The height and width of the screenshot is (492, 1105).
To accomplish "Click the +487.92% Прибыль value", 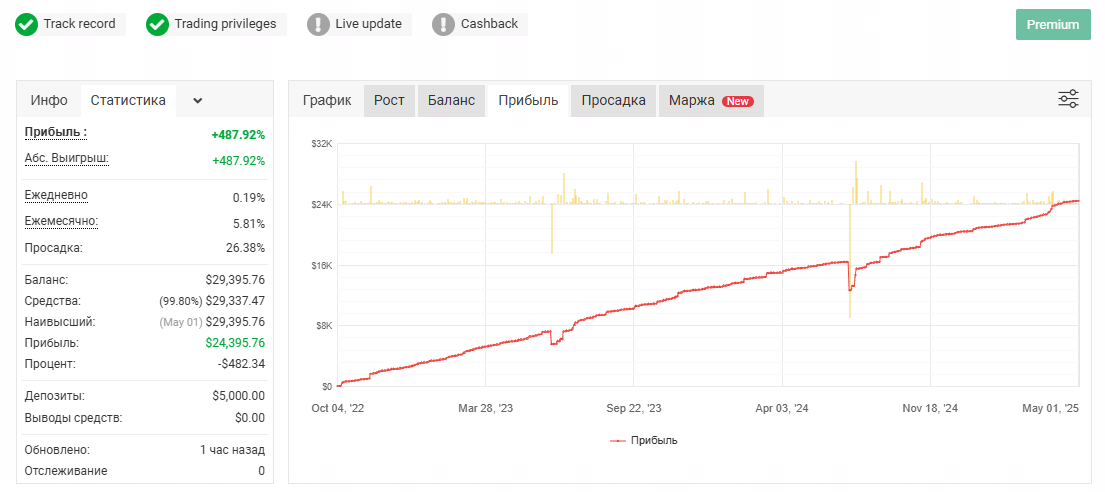I will (x=238, y=135).
